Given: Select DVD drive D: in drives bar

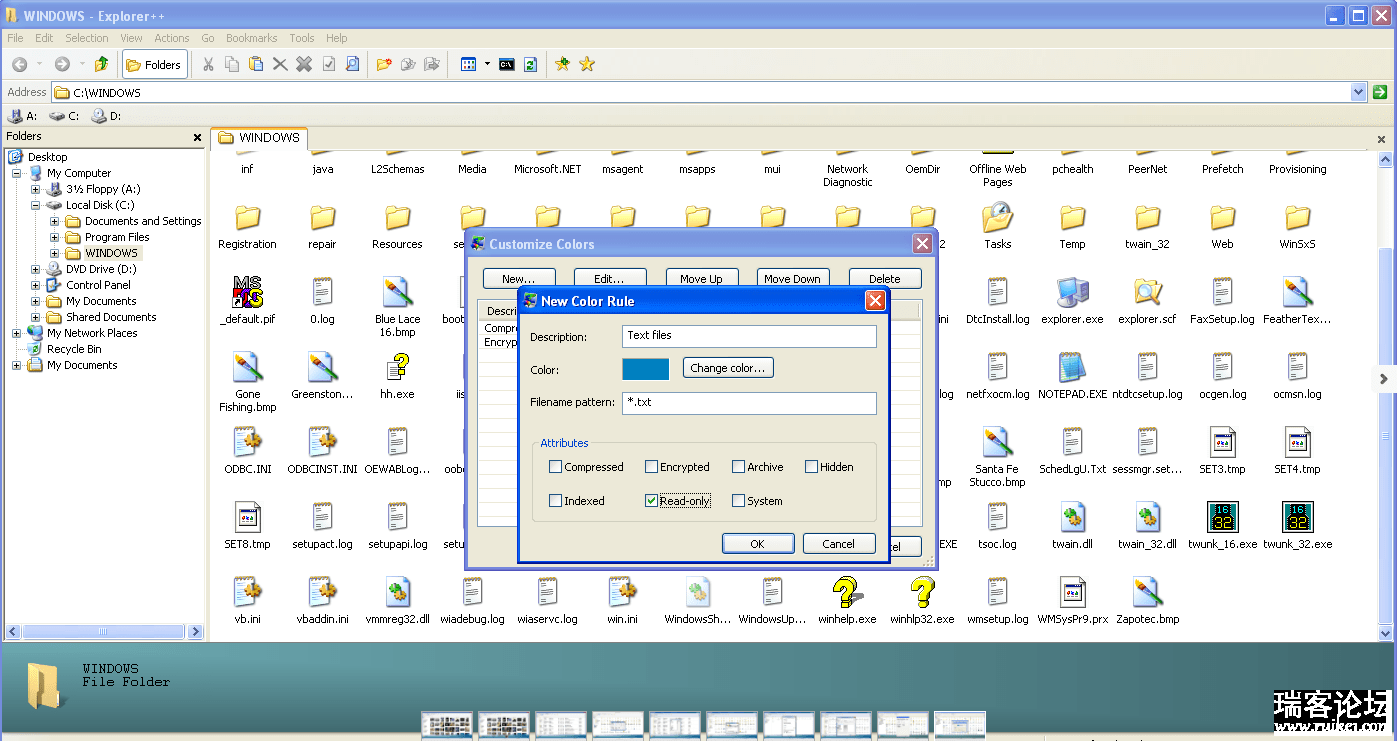Looking at the screenshot, I should click(x=106, y=116).
